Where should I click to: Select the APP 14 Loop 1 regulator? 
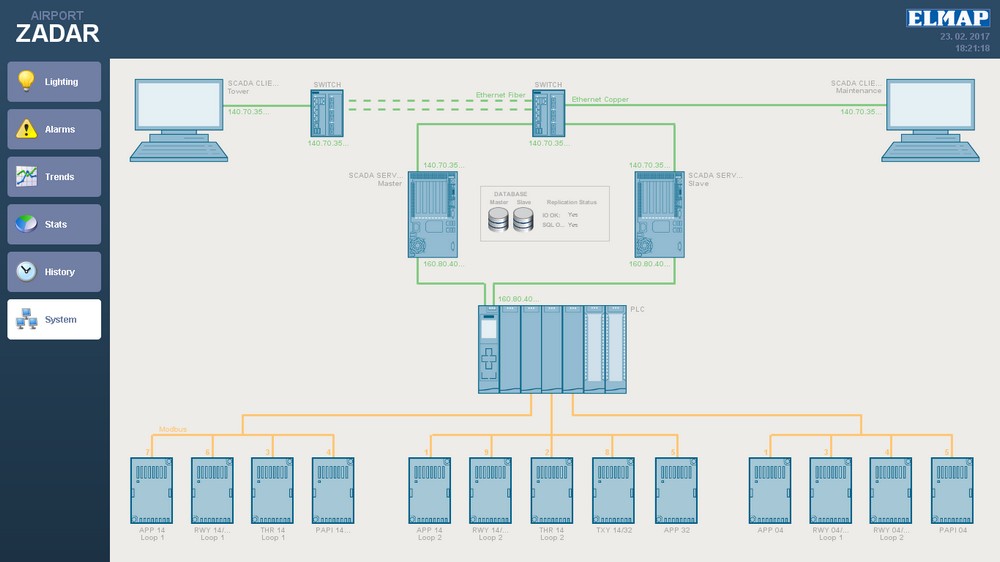[x=152, y=490]
